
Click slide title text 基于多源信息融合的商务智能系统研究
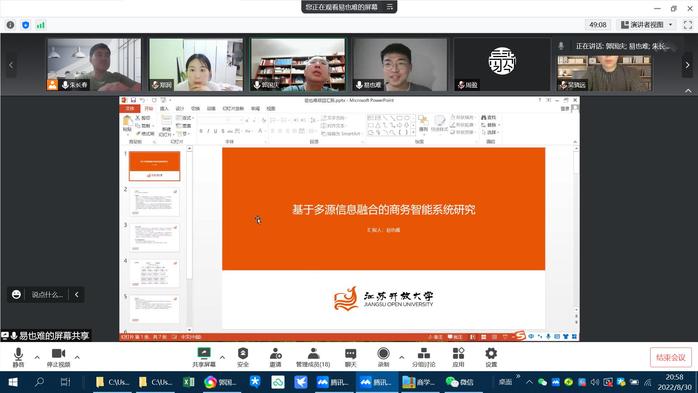[x=384, y=210]
